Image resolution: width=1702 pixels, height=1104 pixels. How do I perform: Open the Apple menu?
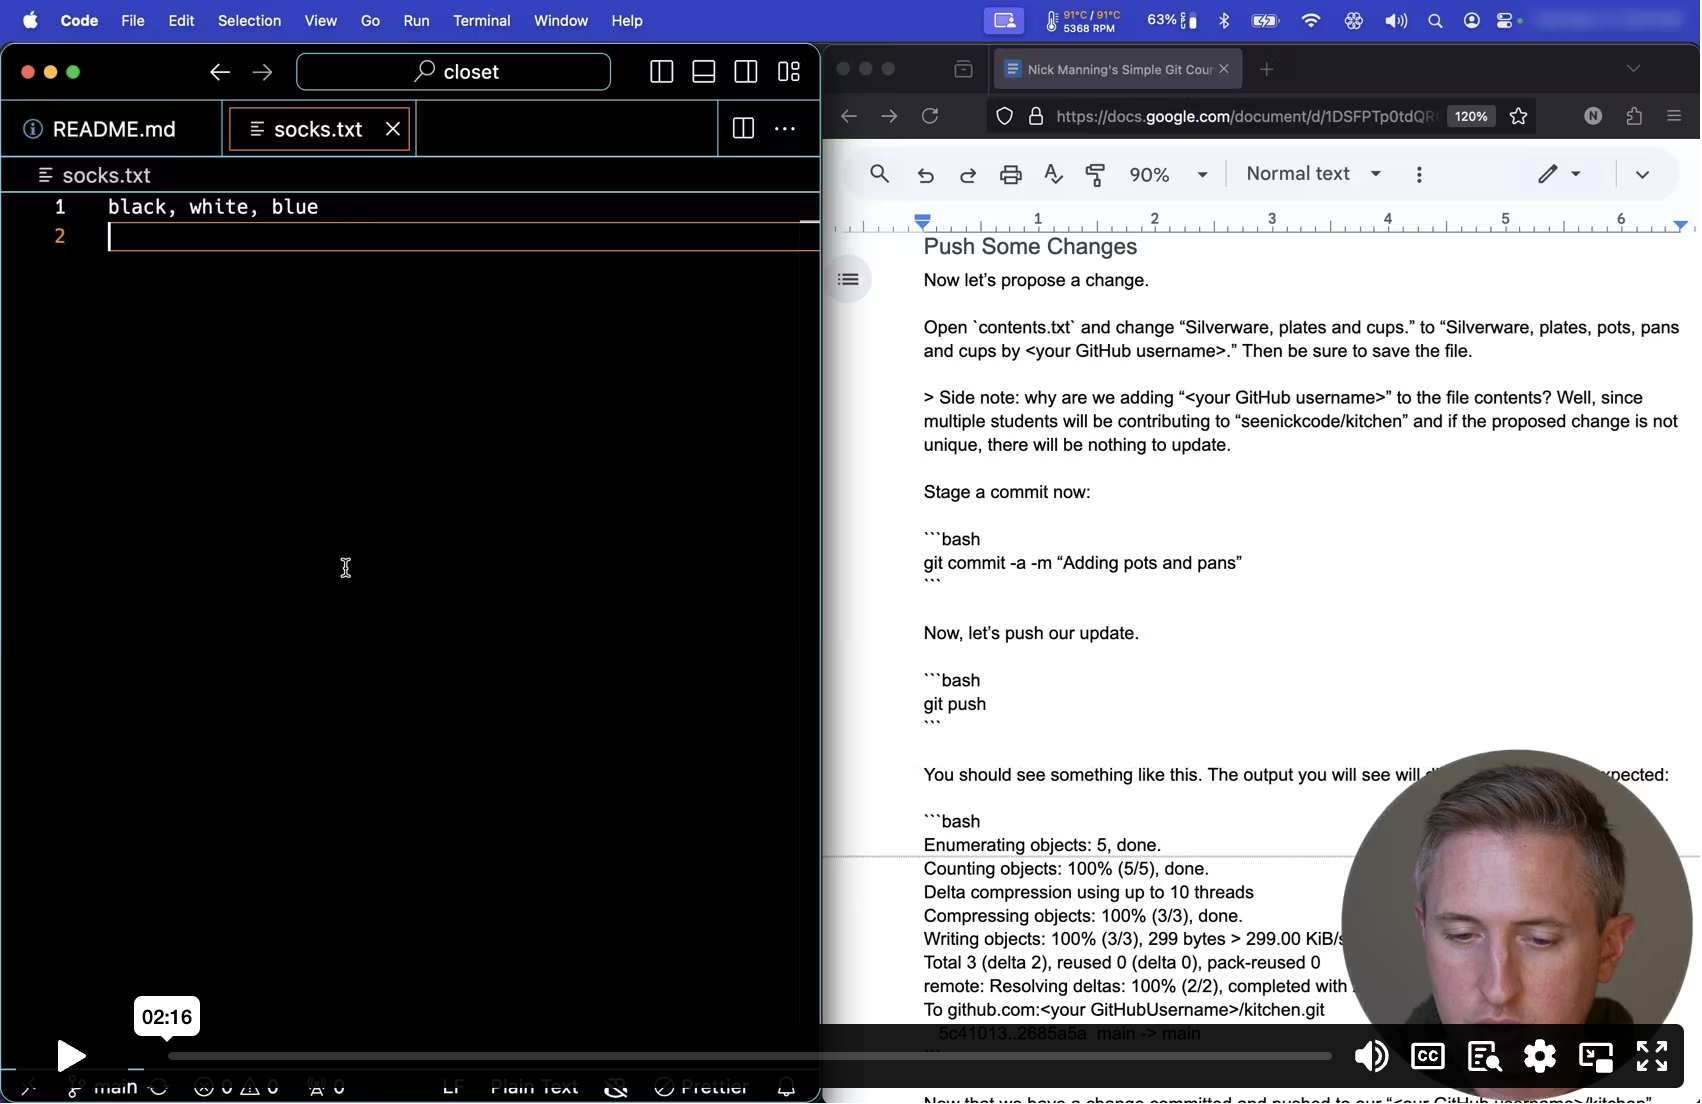tap(30, 20)
